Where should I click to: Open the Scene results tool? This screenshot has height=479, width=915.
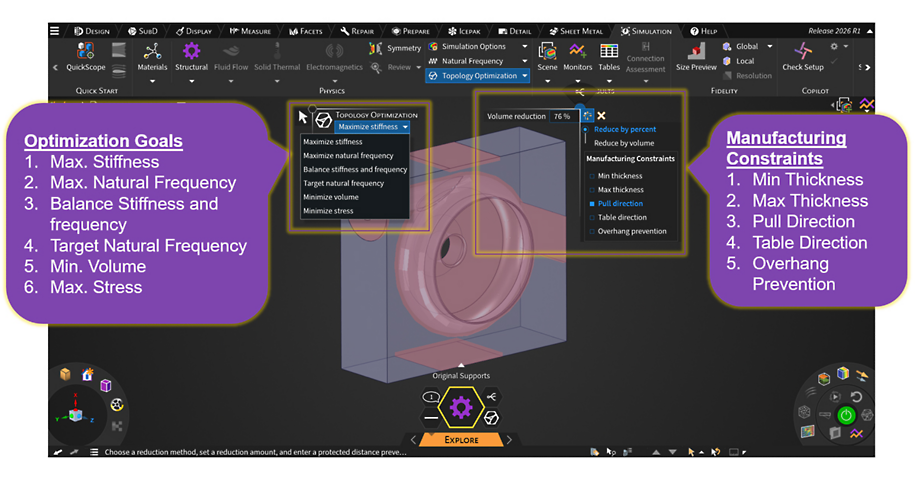pos(547,57)
